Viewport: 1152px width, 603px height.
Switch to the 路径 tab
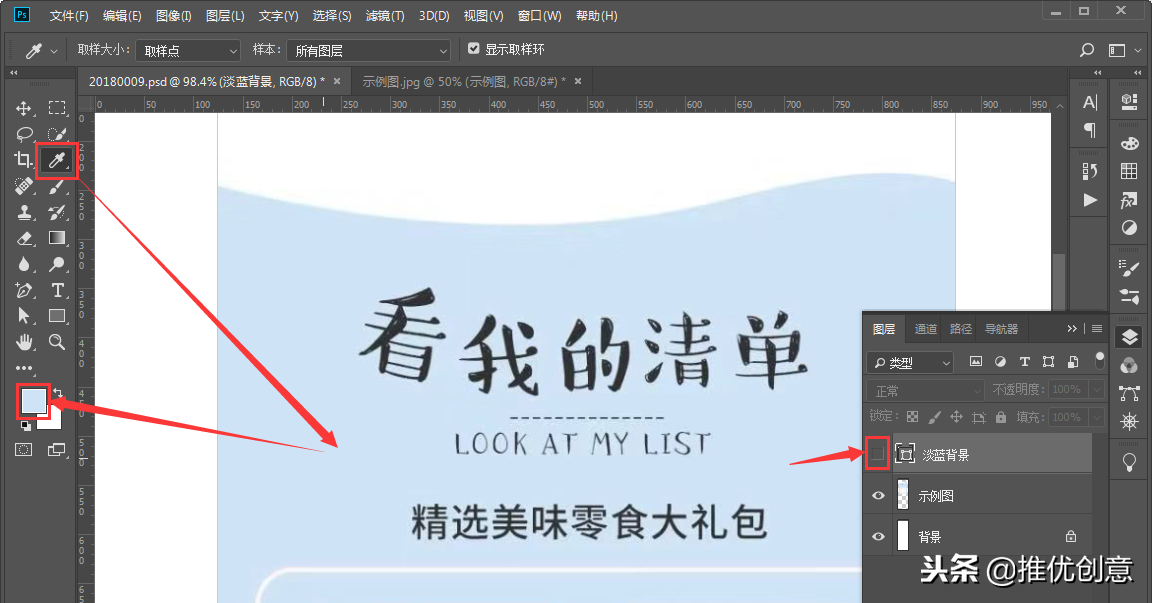point(961,329)
